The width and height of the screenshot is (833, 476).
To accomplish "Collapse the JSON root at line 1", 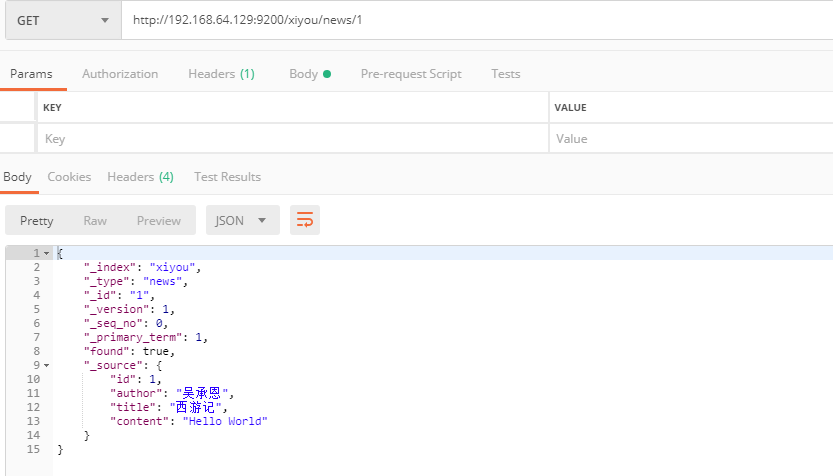I will tap(47, 253).
